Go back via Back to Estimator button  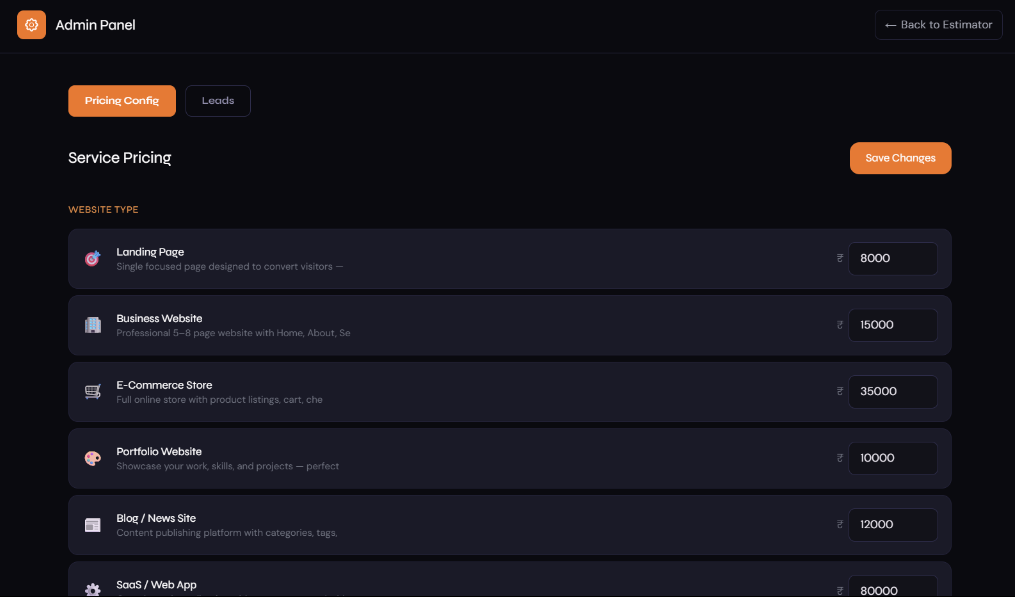click(x=938, y=25)
